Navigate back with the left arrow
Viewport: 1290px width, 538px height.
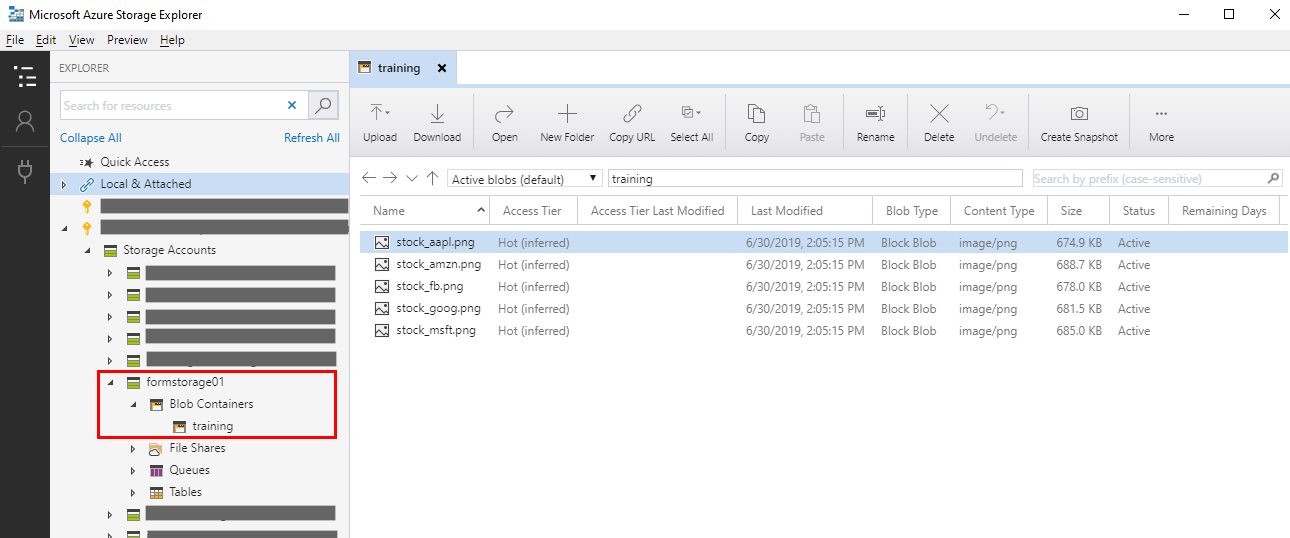pyautogui.click(x=369, y=178)
